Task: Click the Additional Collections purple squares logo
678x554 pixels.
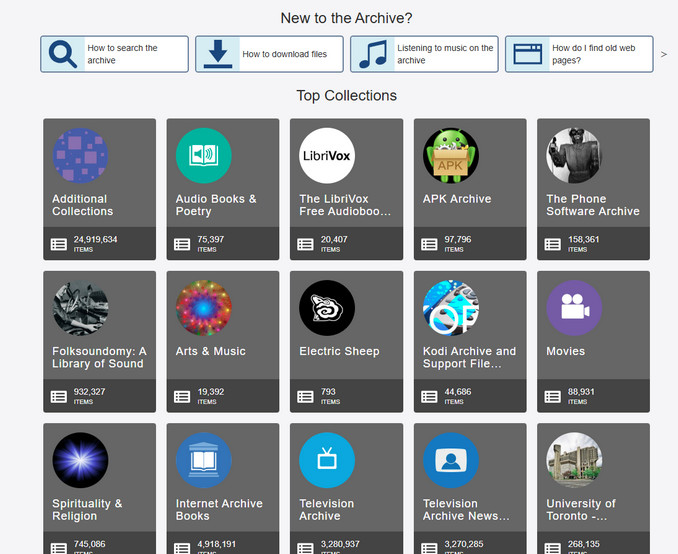Action: click(x=80, y=156)
